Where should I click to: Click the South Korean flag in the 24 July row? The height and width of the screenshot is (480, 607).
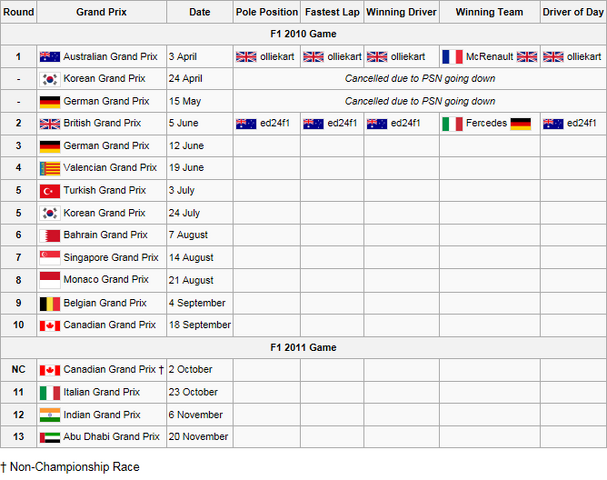[50, 213]
